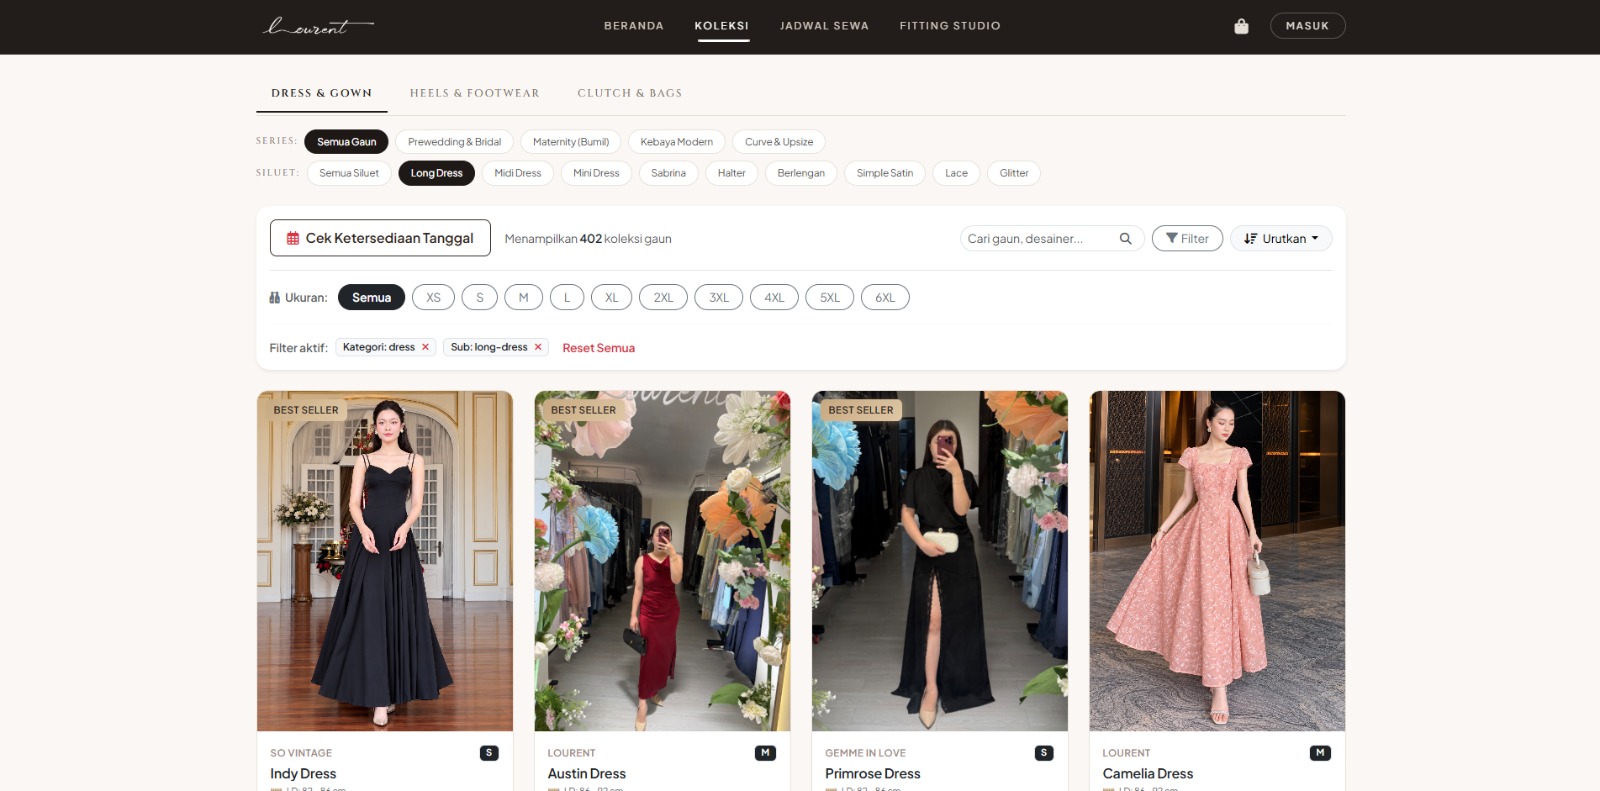
Task: Click the Masuk login button
Action: pos(1307,26)
